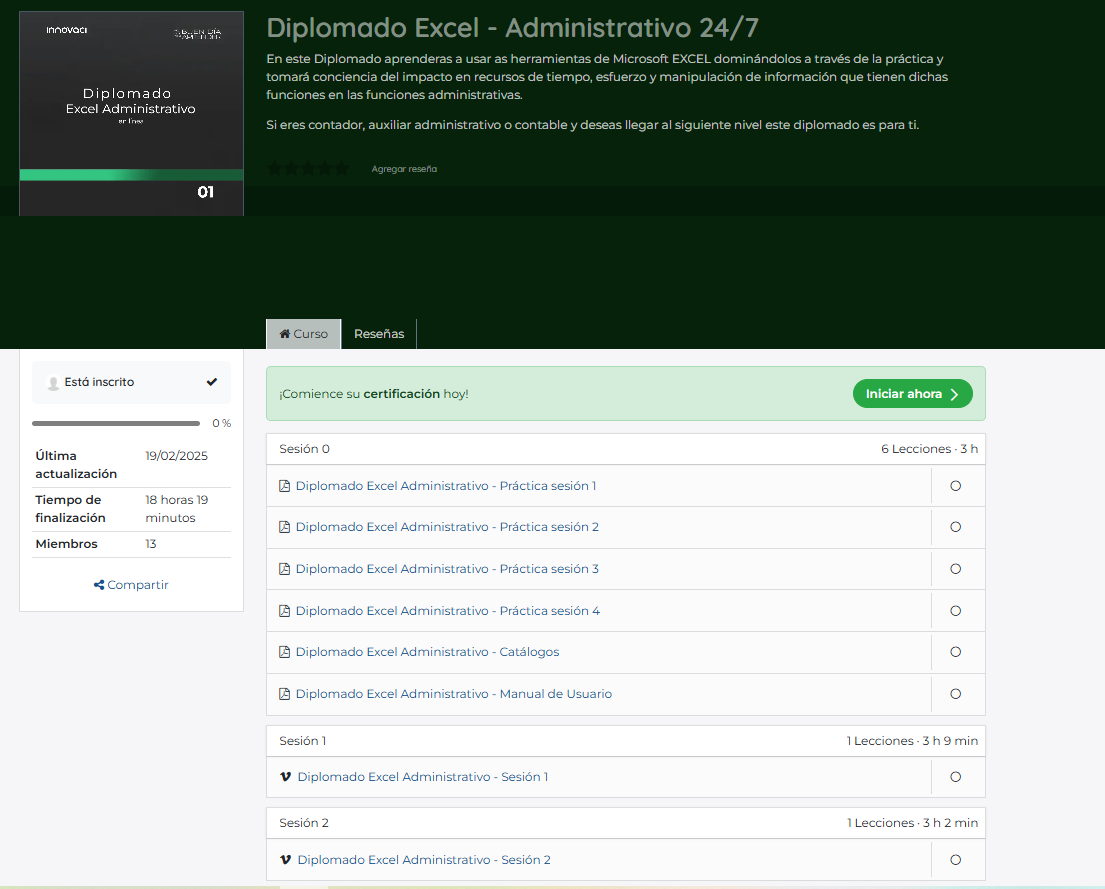The height and width of the screenshot is (889, 1105).
Task: Toggle completion circle for Práctica sesión 1
Action: tap(955, 486)
